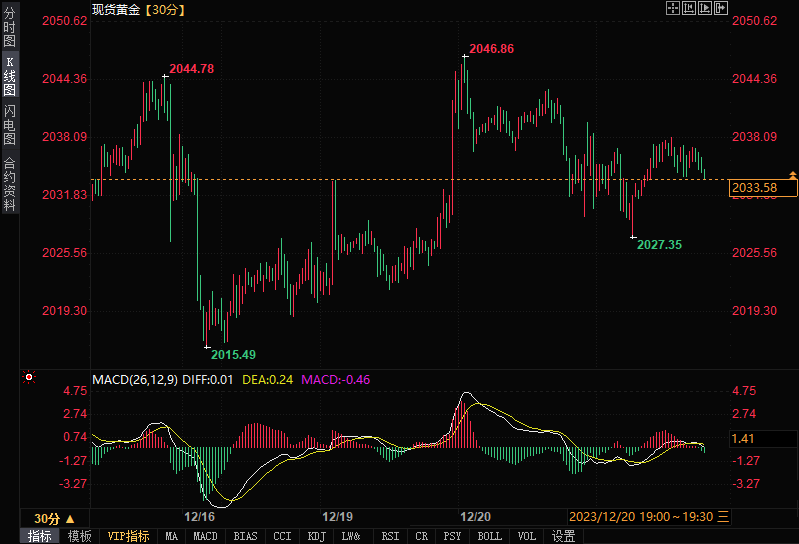Open the 30分 period selector
This screenshot has height=544, width=799.
[x=54, y=519]
